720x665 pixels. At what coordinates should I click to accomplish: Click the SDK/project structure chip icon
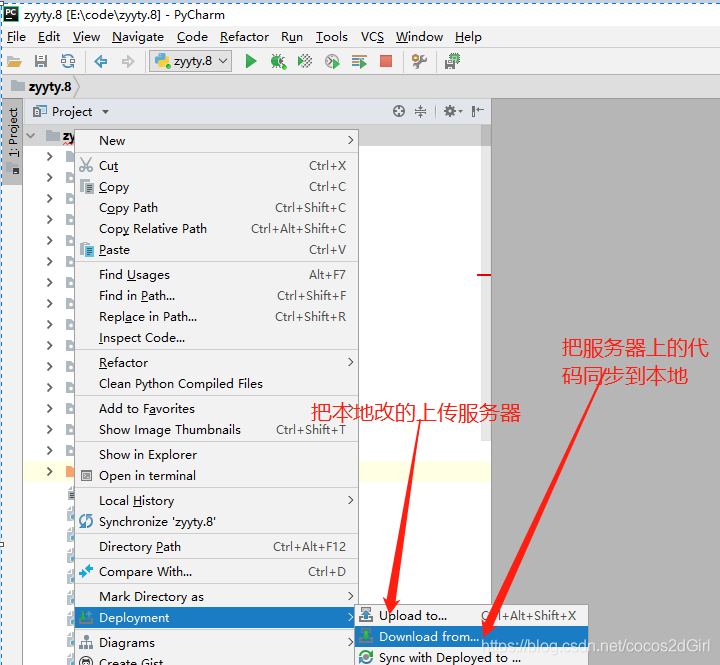(x=452, y=61)
